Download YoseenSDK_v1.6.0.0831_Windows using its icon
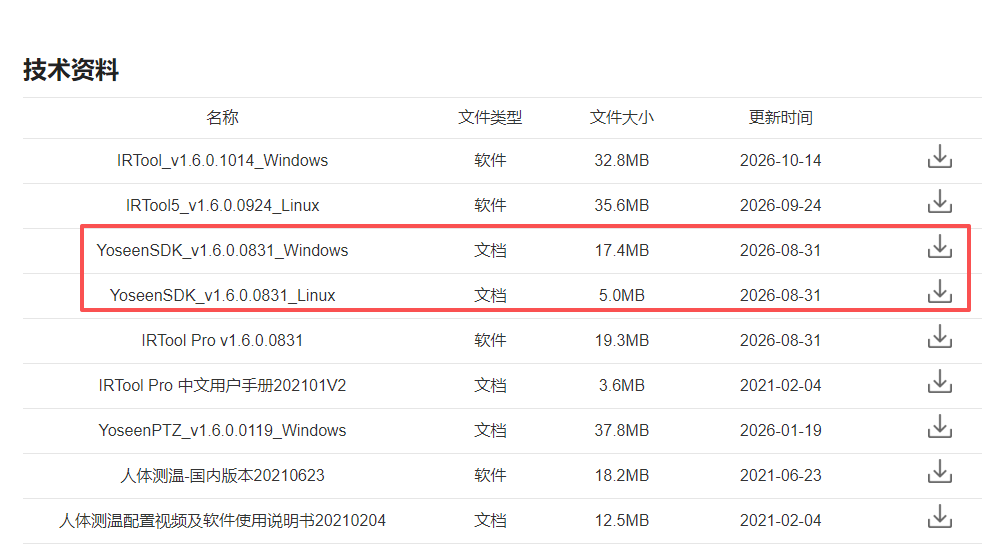This screenshot has width=982, height=550. [x=939, y=247]
